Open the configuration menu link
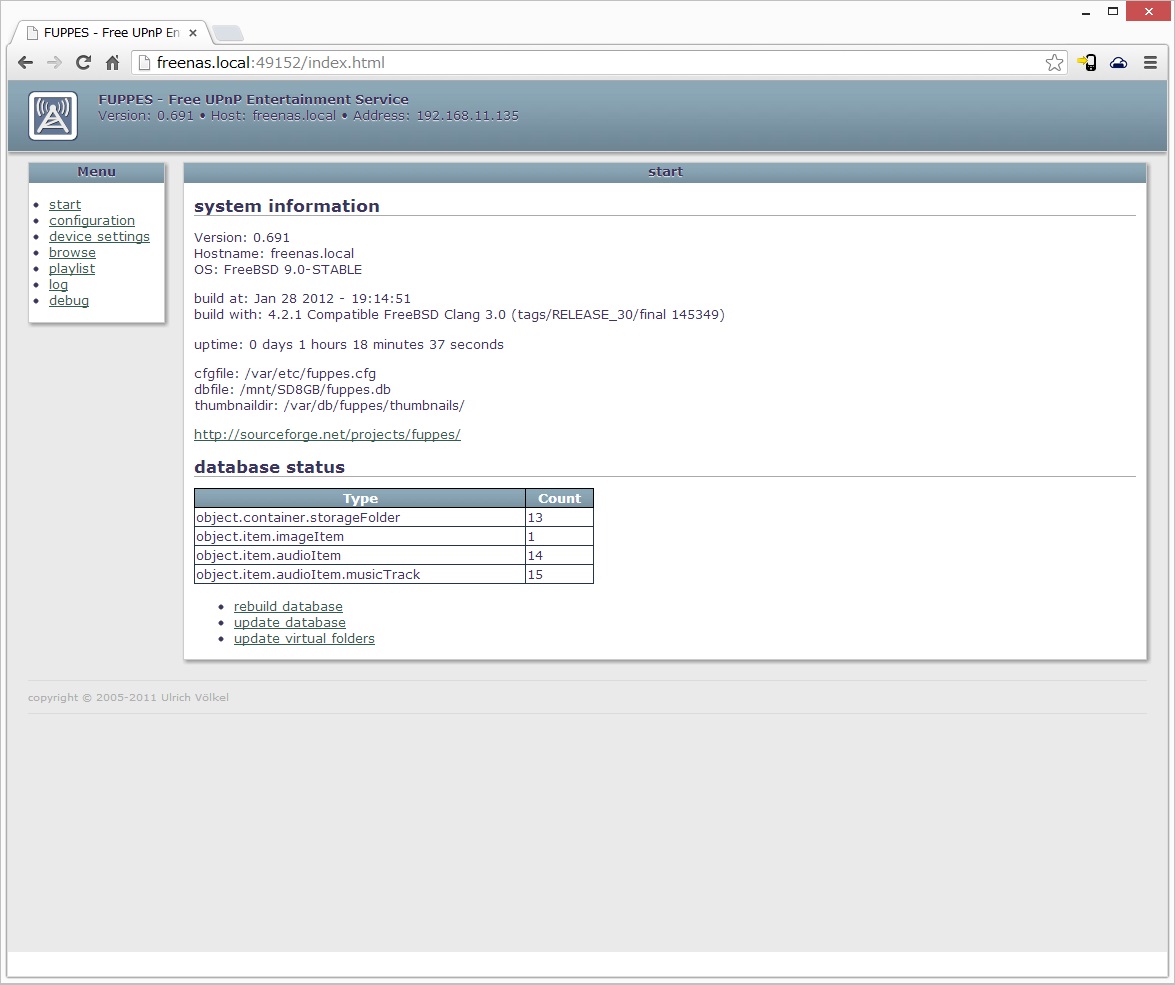Image resolution: width=1175 pixels, height=985 pixels. tap(92, 220)
